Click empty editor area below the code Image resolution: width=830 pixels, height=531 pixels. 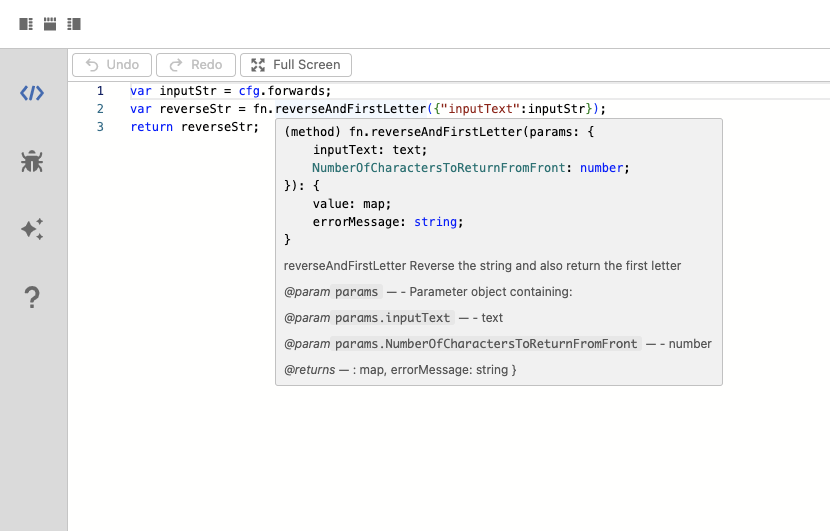click(448, 458)
